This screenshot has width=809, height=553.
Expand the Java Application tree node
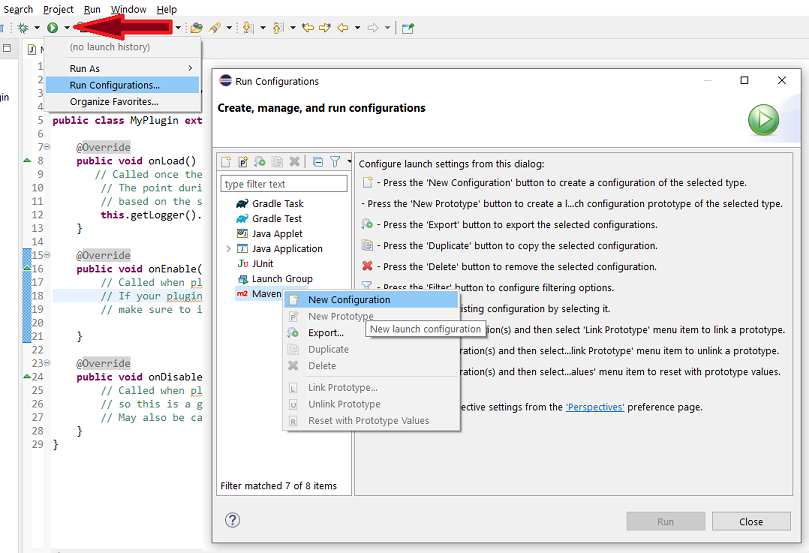(x=228, y=249)
